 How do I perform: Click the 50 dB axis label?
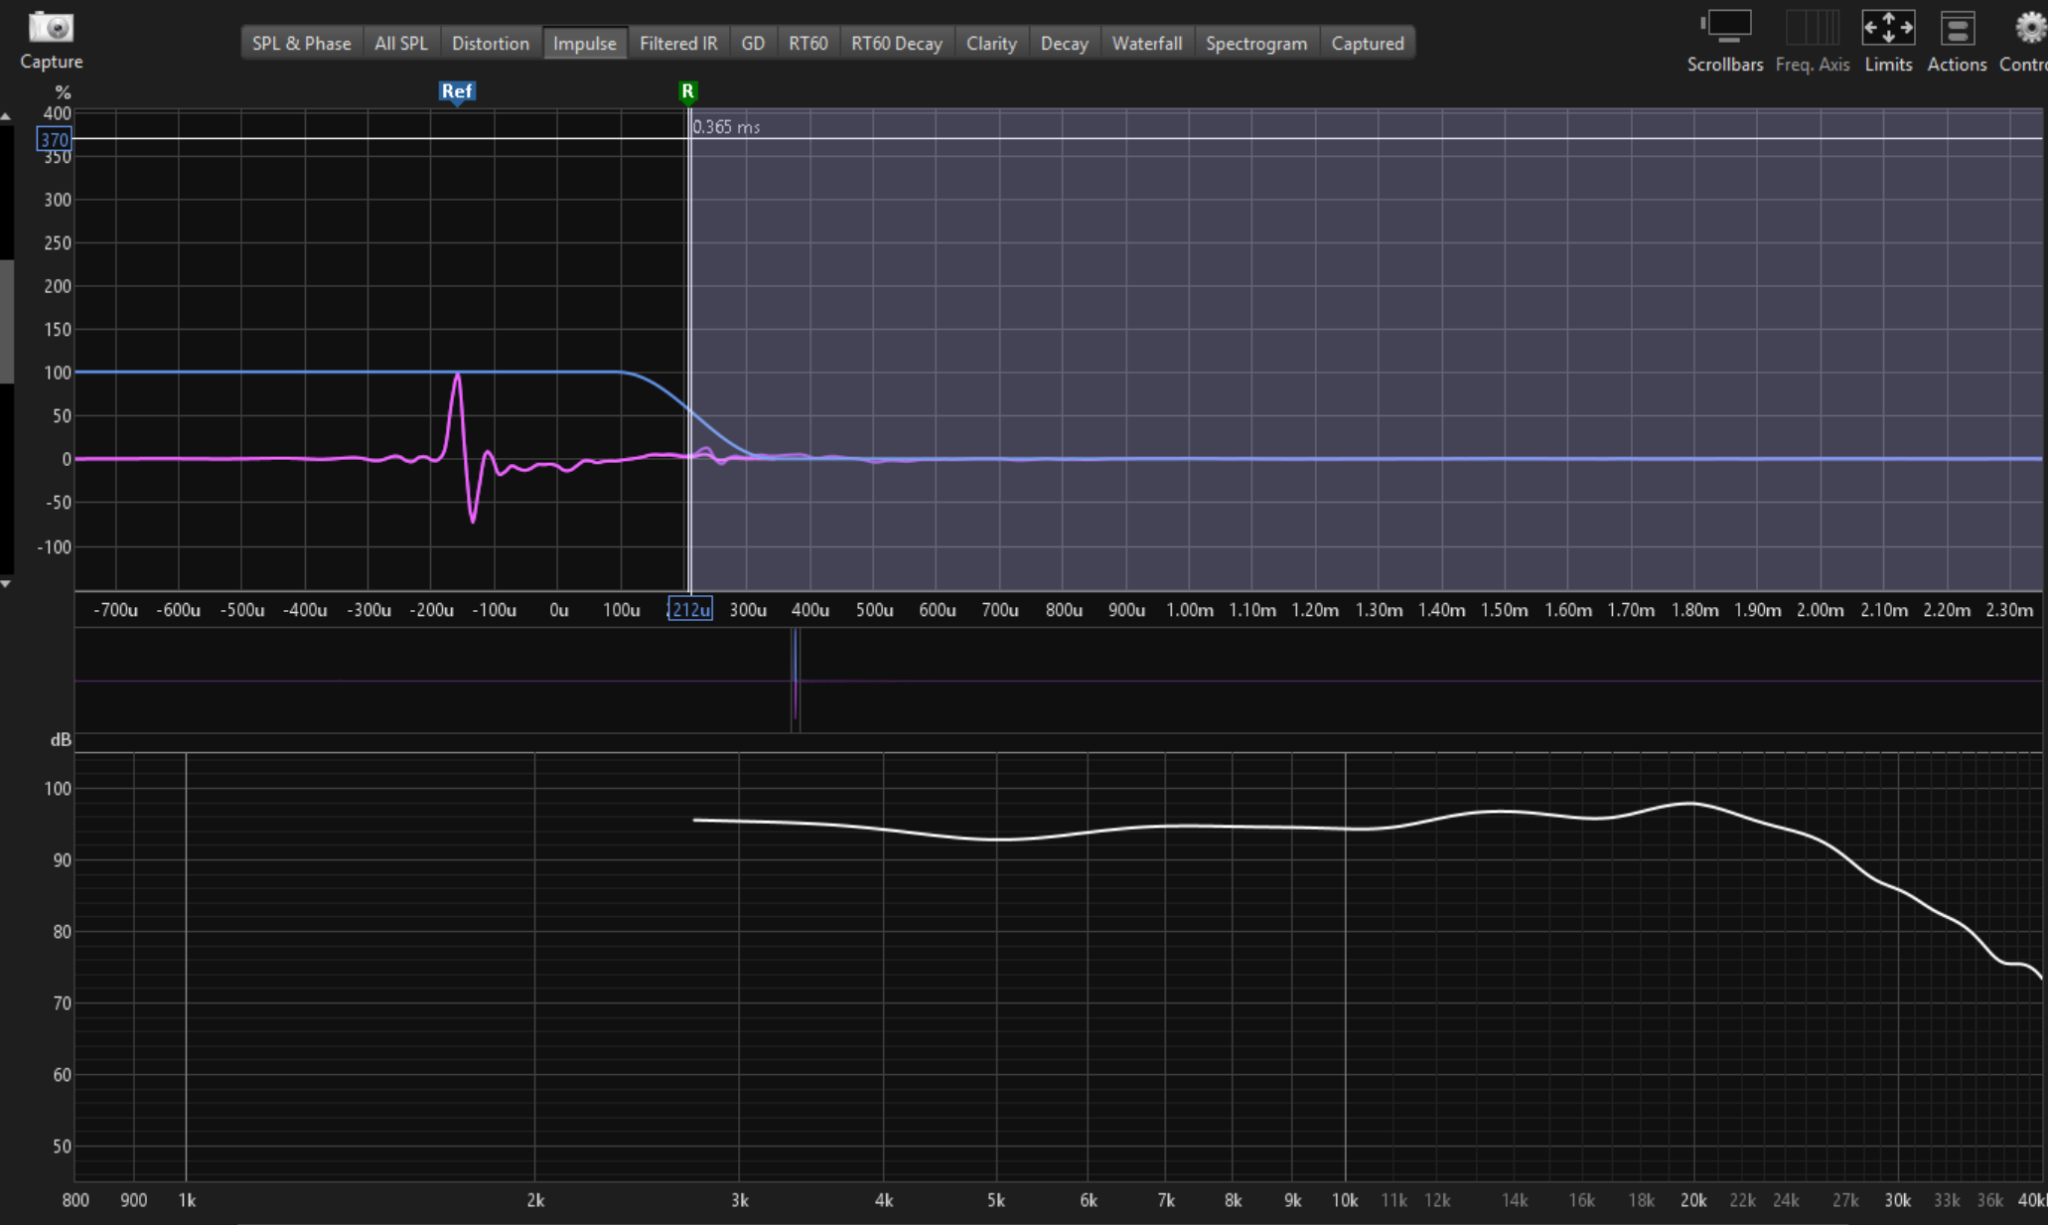point(62,1146)
